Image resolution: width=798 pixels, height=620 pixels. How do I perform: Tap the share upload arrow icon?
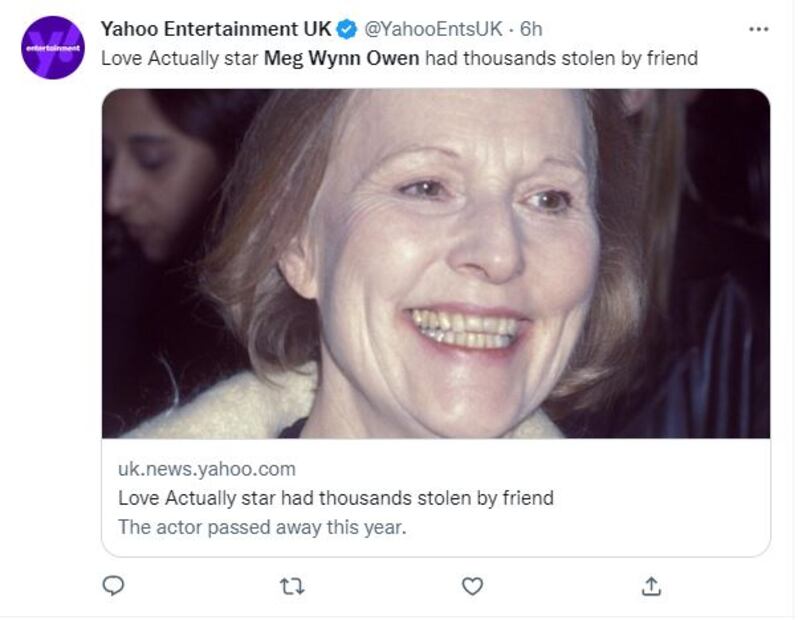(651, 586)
